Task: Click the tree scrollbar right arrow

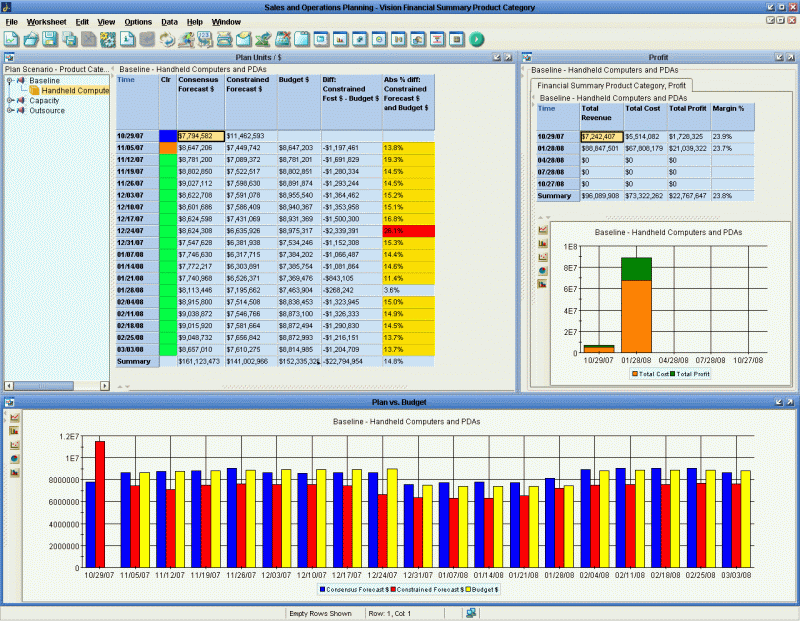Action: [105, 386]
